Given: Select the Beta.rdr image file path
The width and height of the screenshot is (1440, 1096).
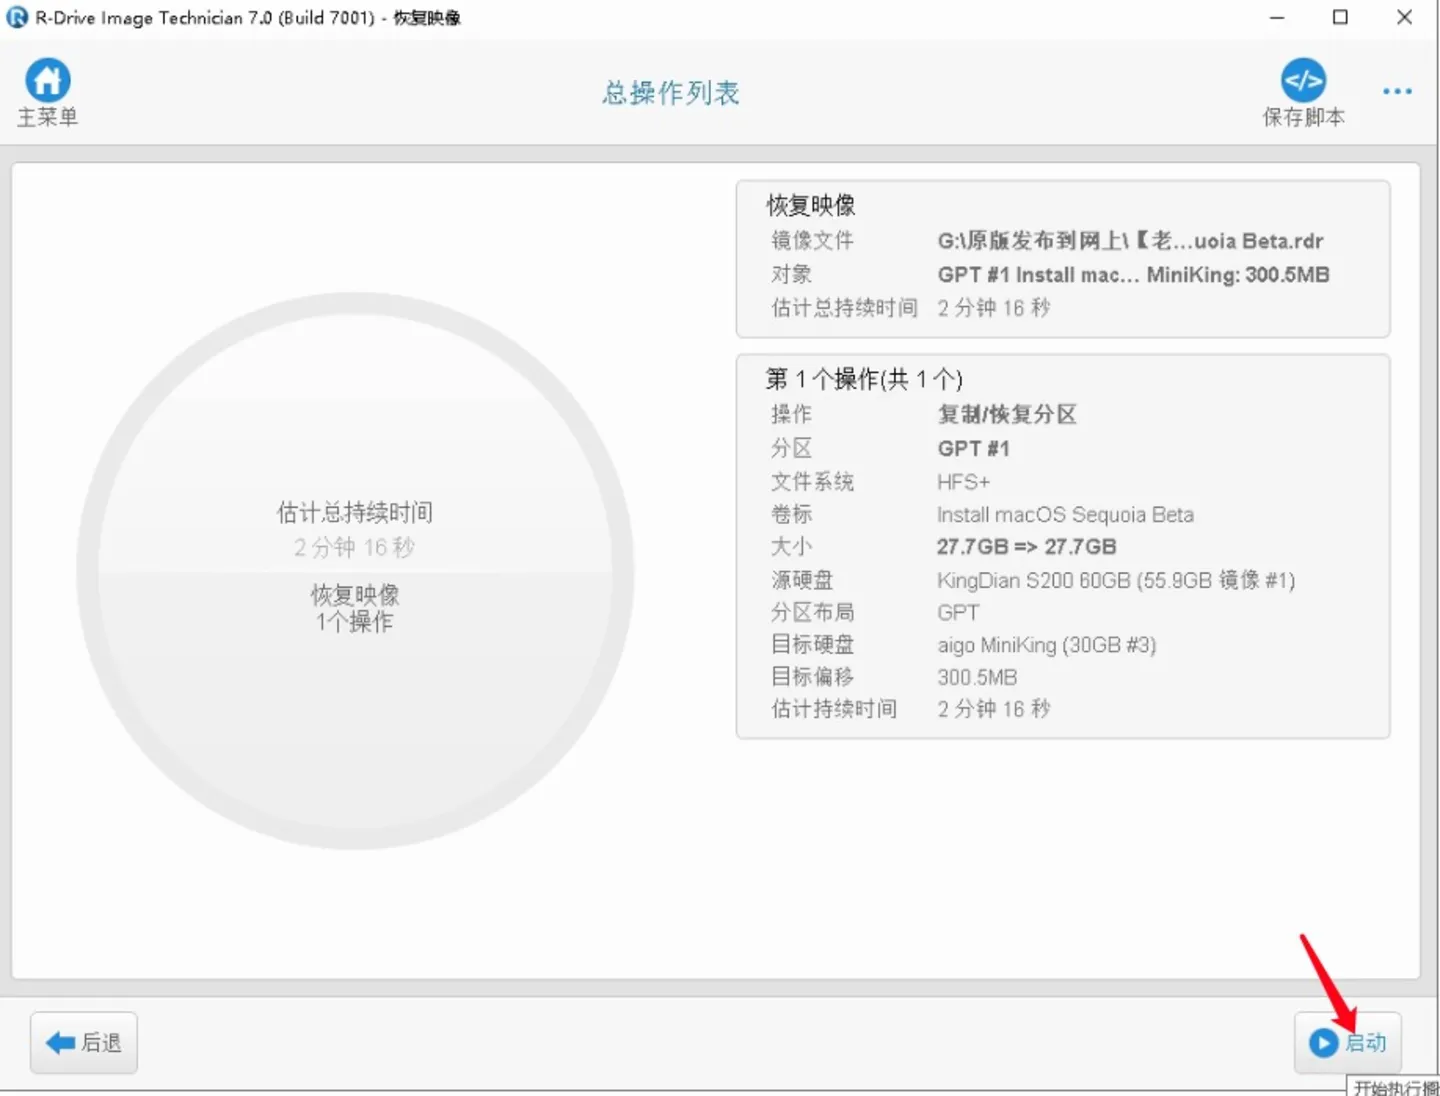Looking at the screenshot, I should (1130, 240).
